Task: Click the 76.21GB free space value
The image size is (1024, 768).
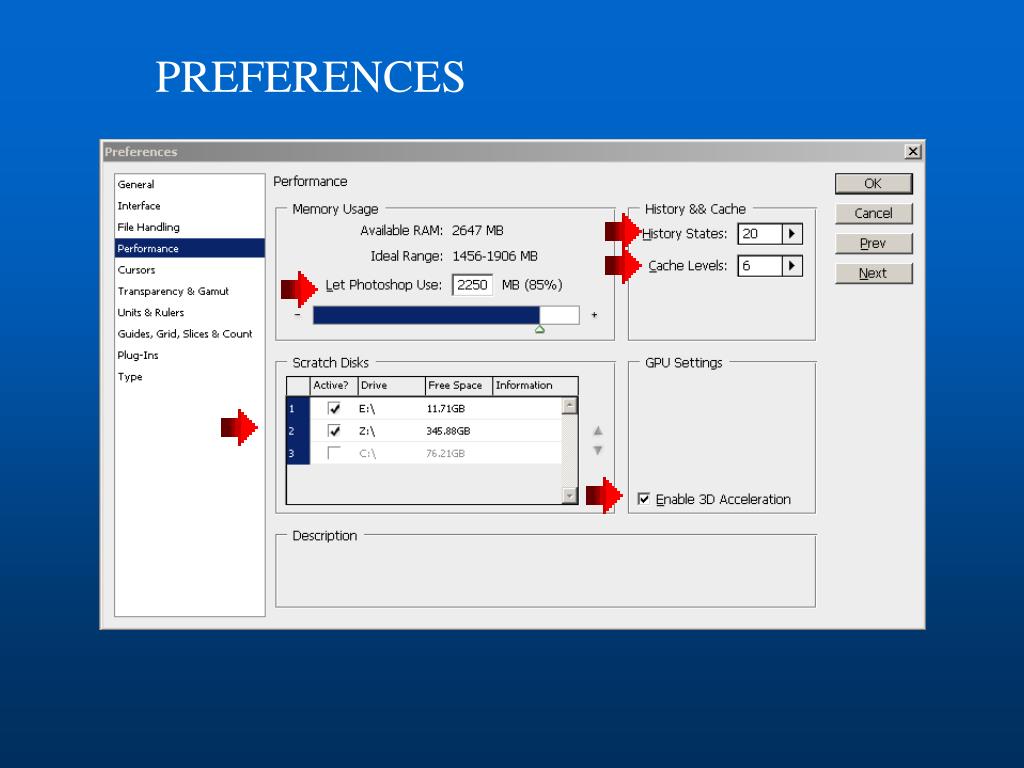Action: pos(445,453)
